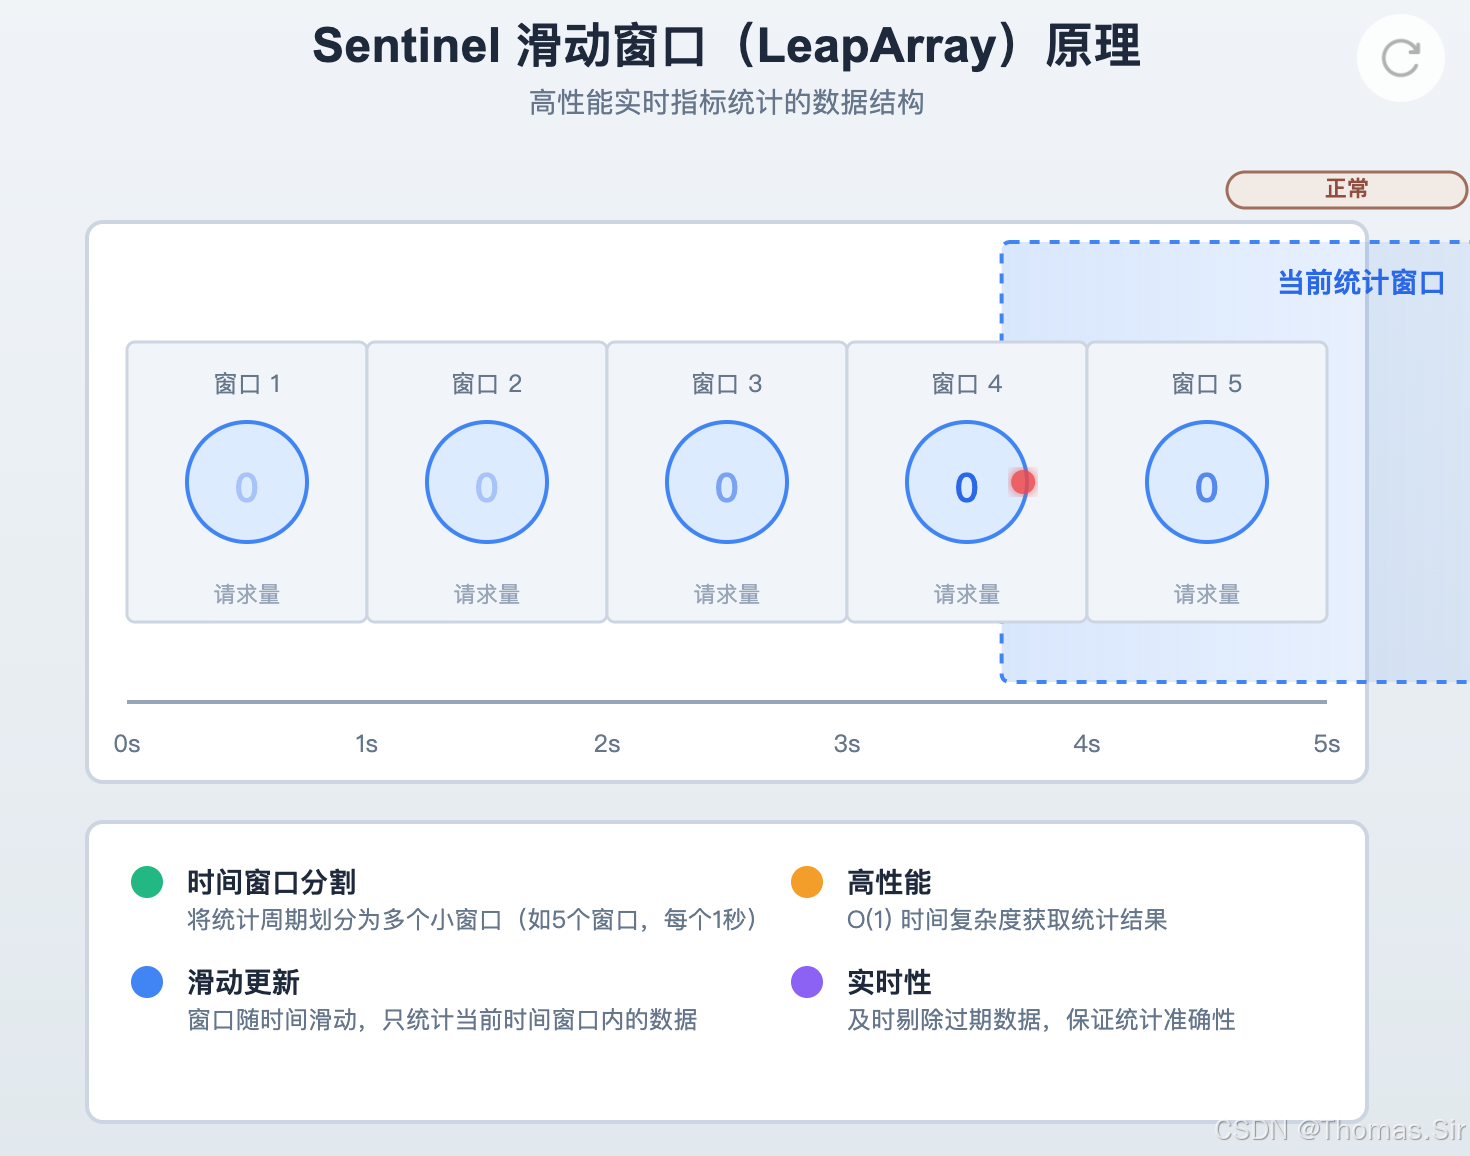This screenshot has width=1470, height=1156.
Task: Click the subtitle 高性能实时指标统计的数据结构
Action: click(727, 102)
